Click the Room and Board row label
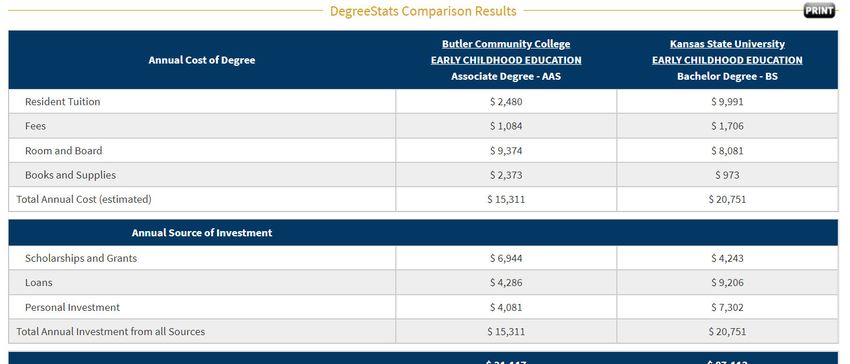Screen dimensions: 850x364 [63, 150]
